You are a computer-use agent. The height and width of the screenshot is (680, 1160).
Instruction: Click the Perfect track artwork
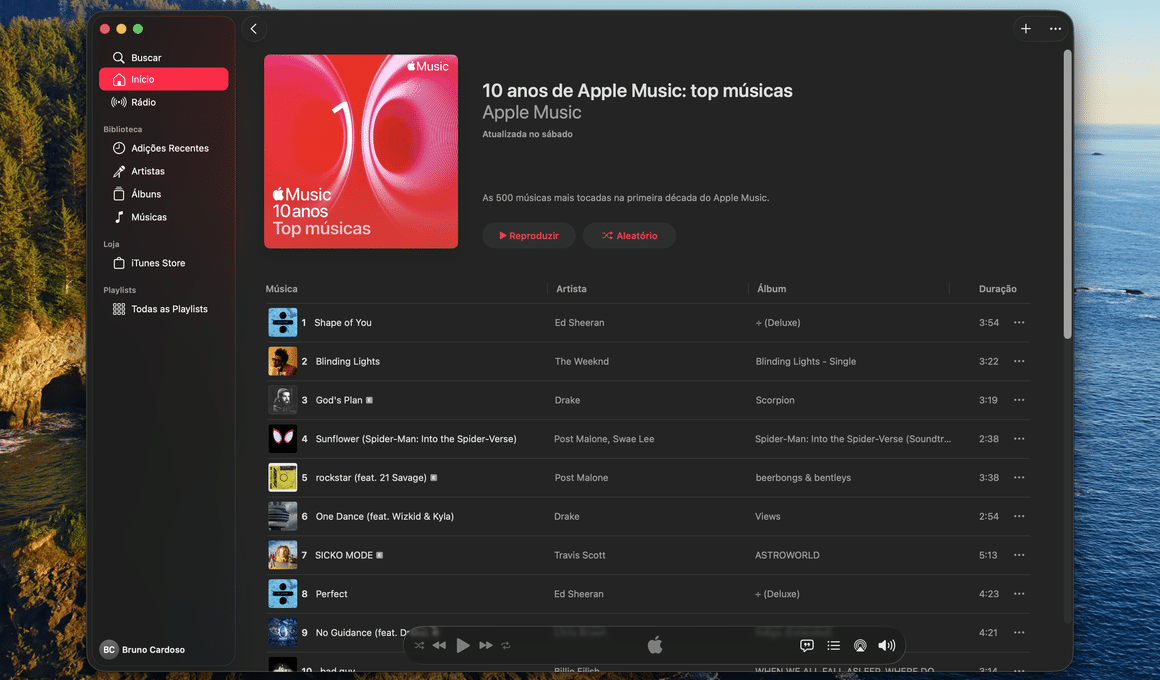click(283, 593)
